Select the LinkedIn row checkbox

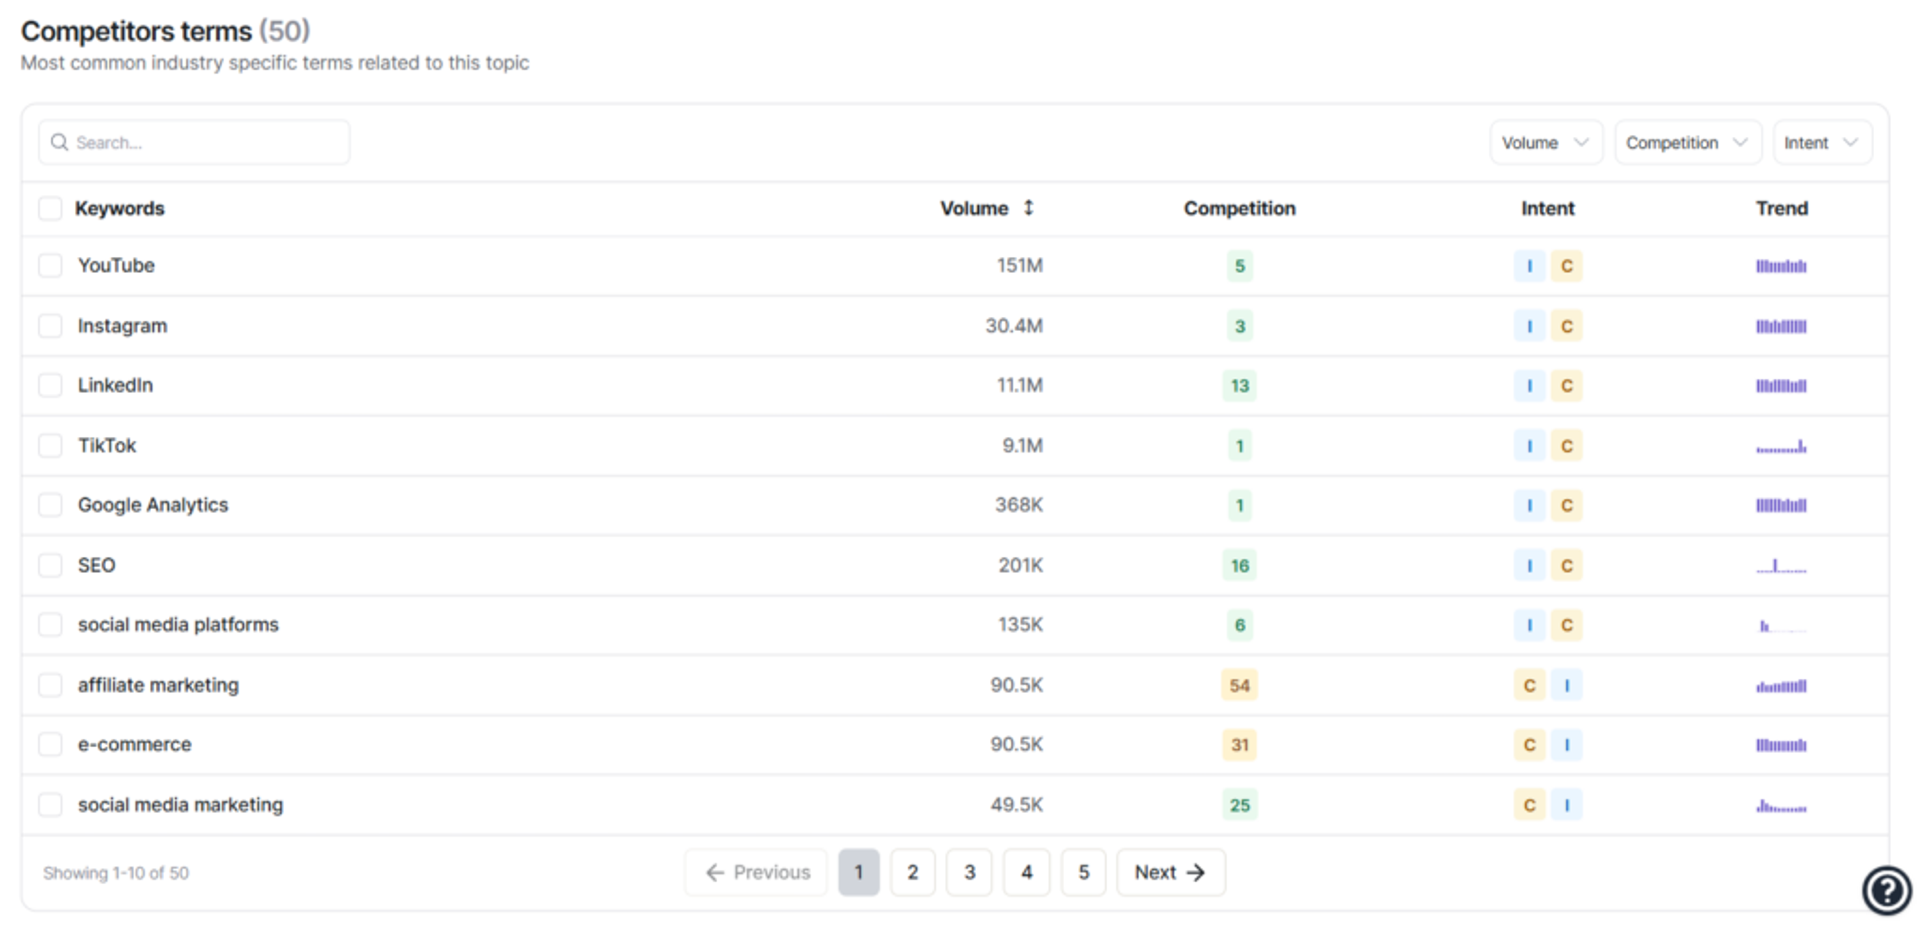tap(50, 385)
